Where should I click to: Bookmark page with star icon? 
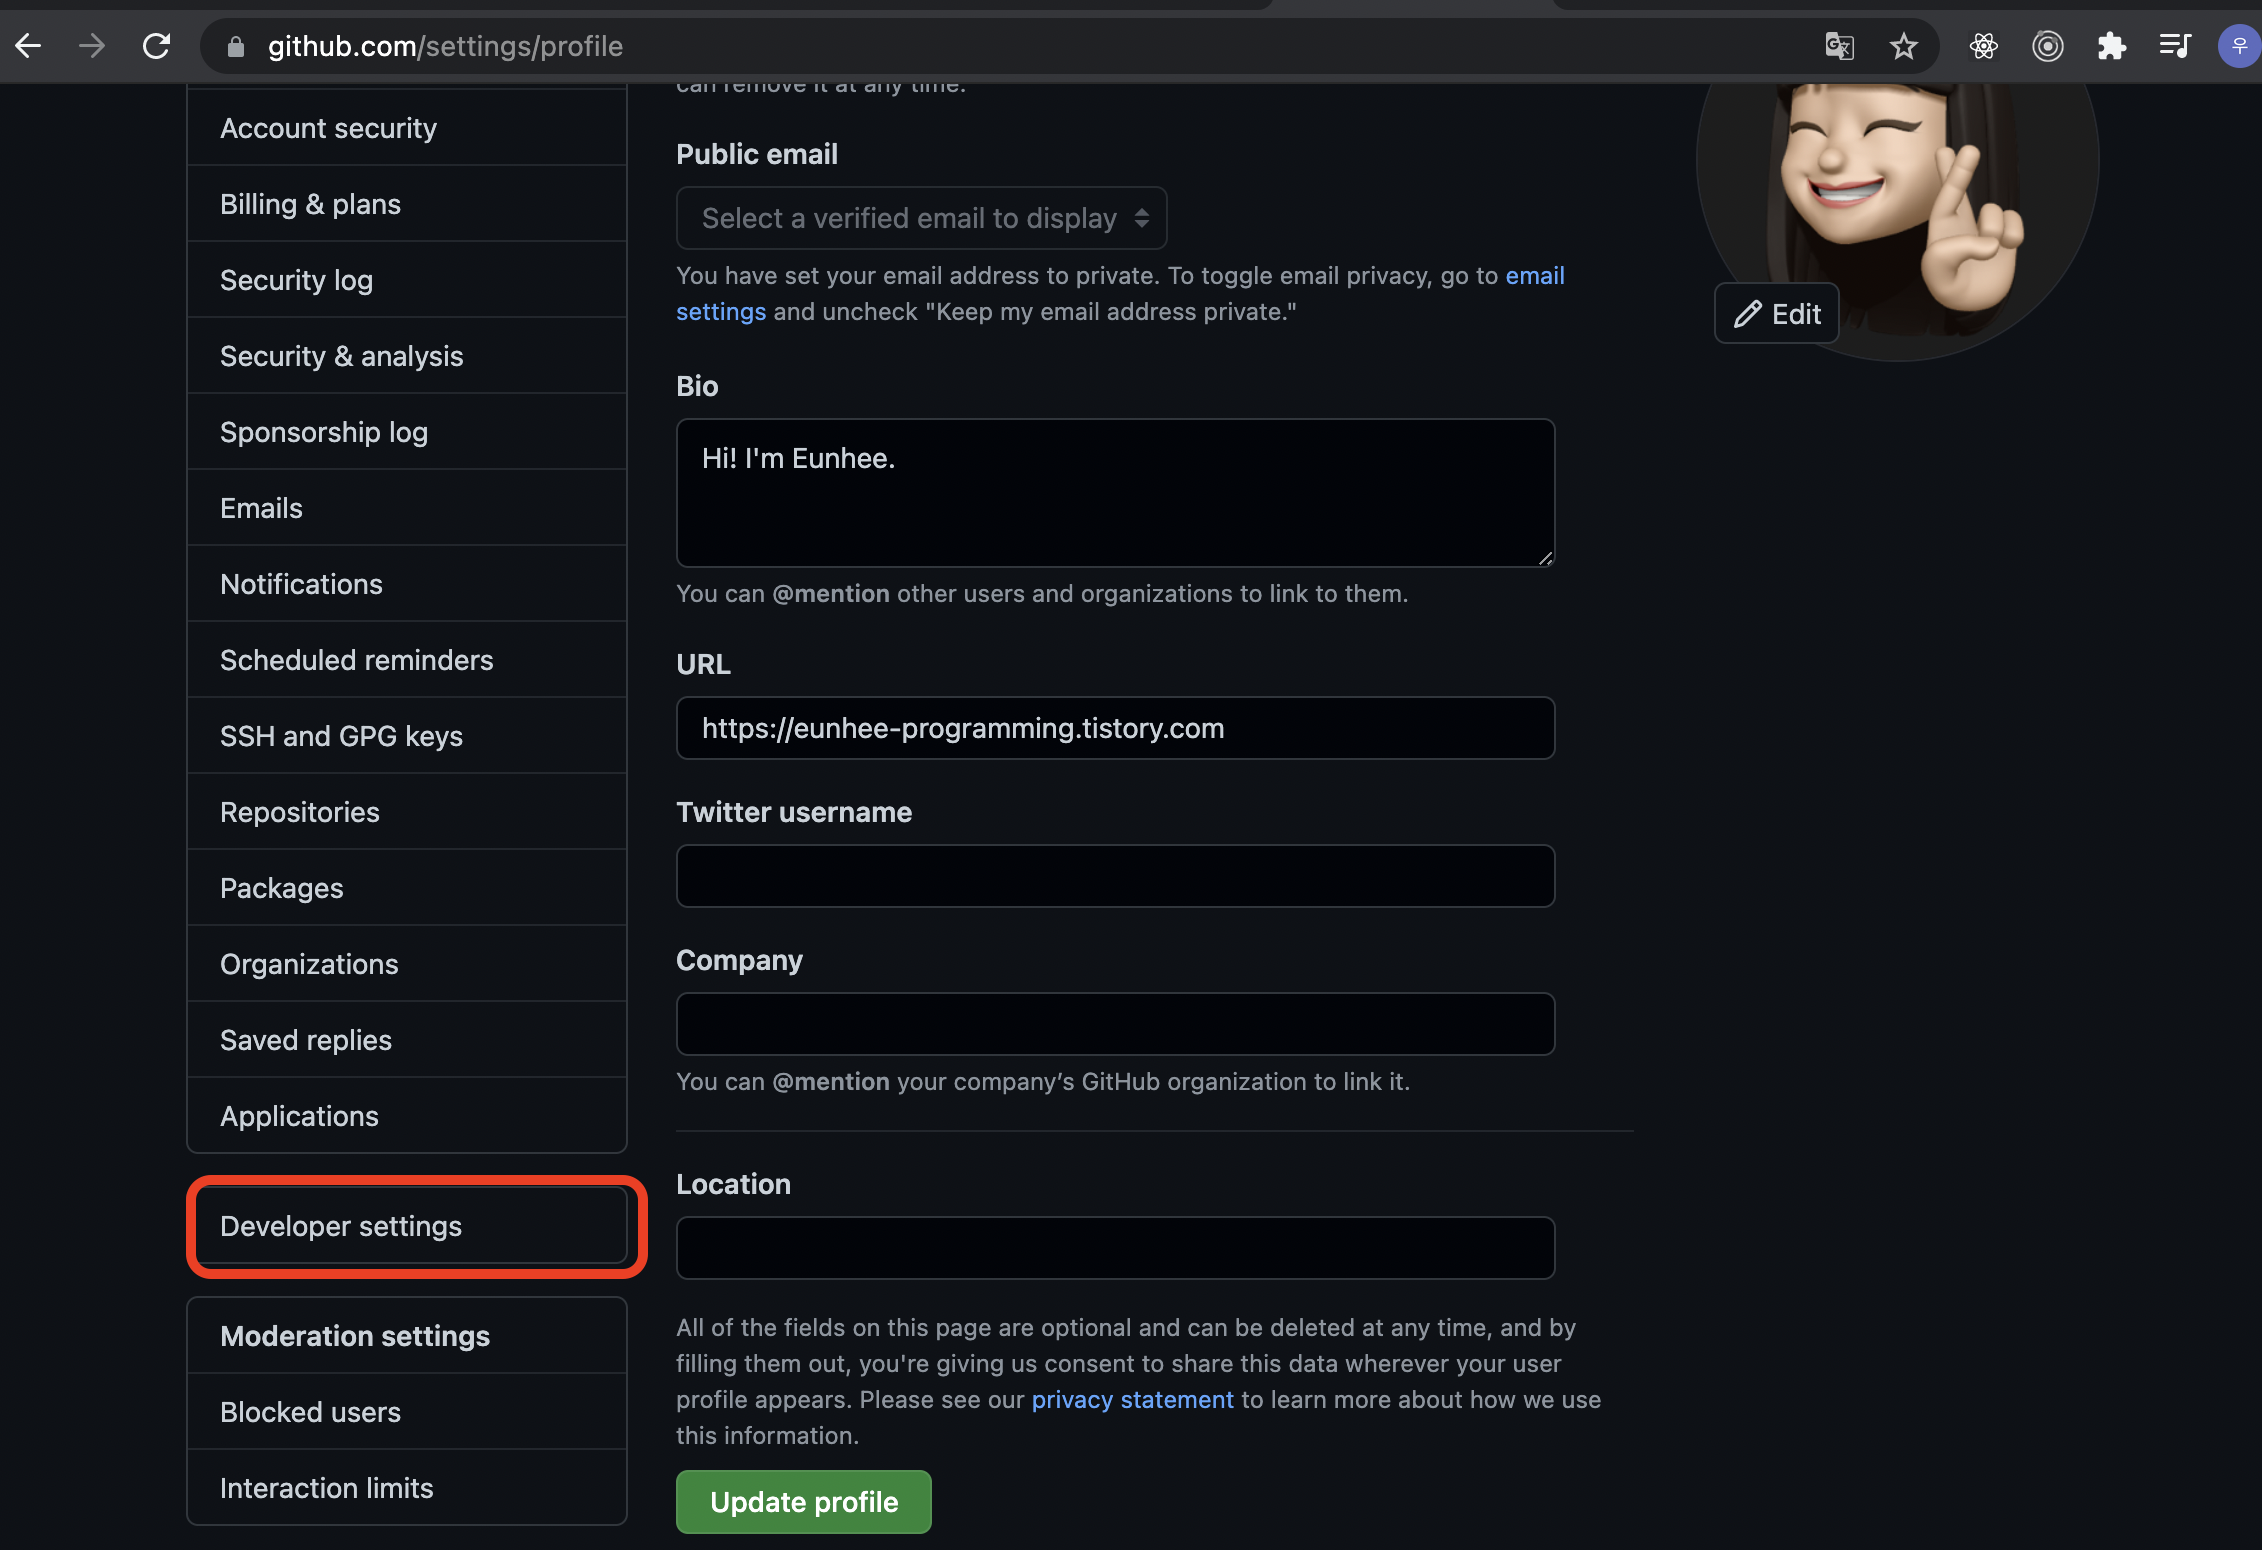pos(1903,46)
